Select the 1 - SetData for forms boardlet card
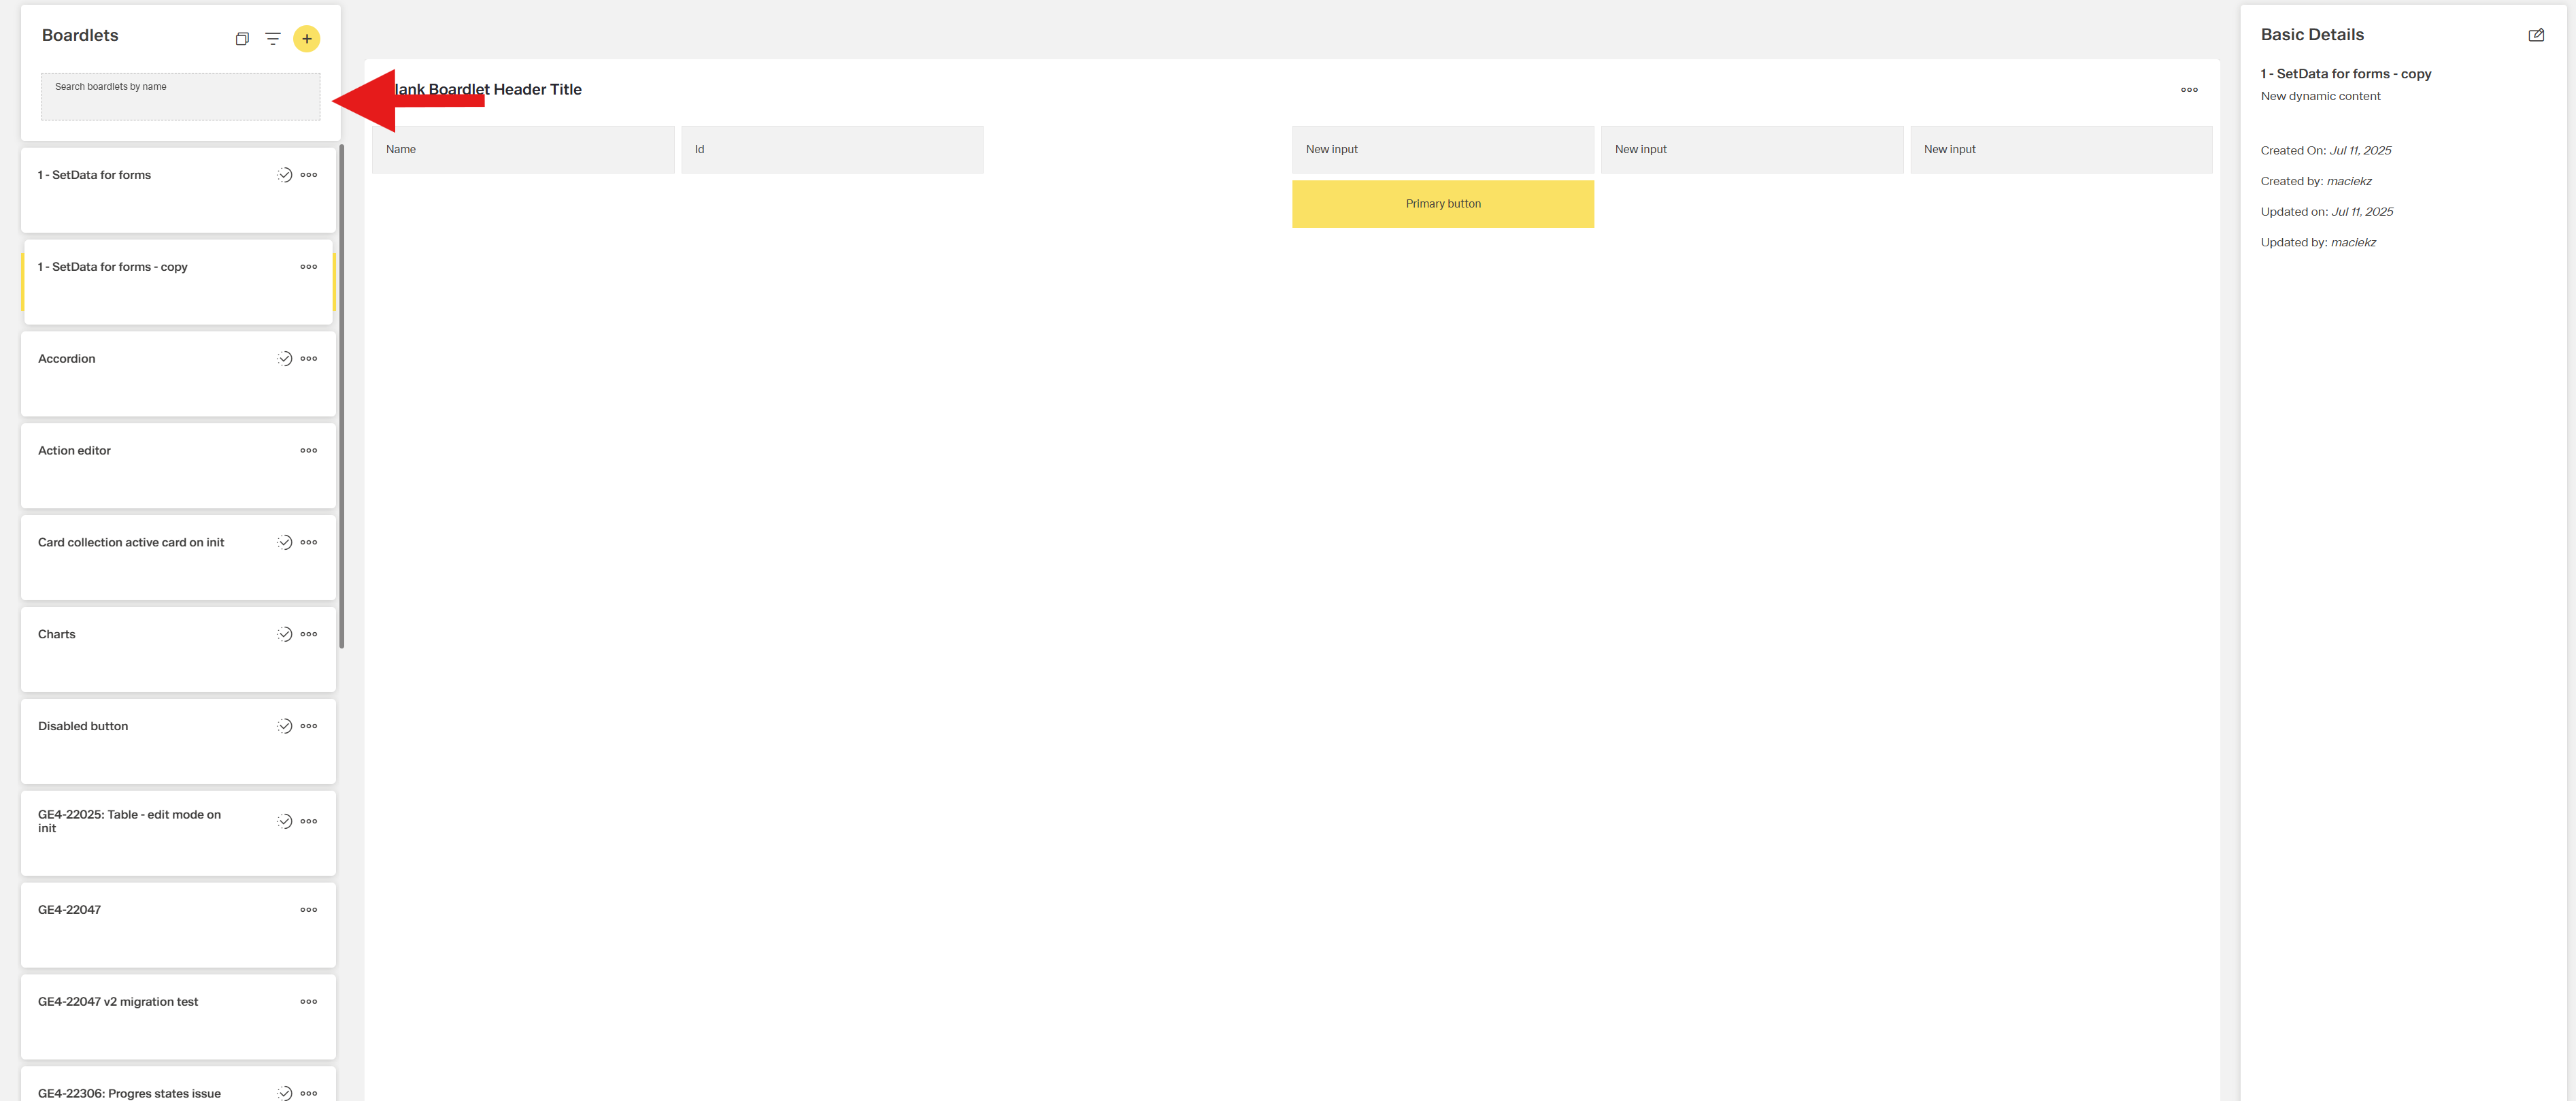Viewport: 2576px width, 1101px height. (x=150, y=190)
